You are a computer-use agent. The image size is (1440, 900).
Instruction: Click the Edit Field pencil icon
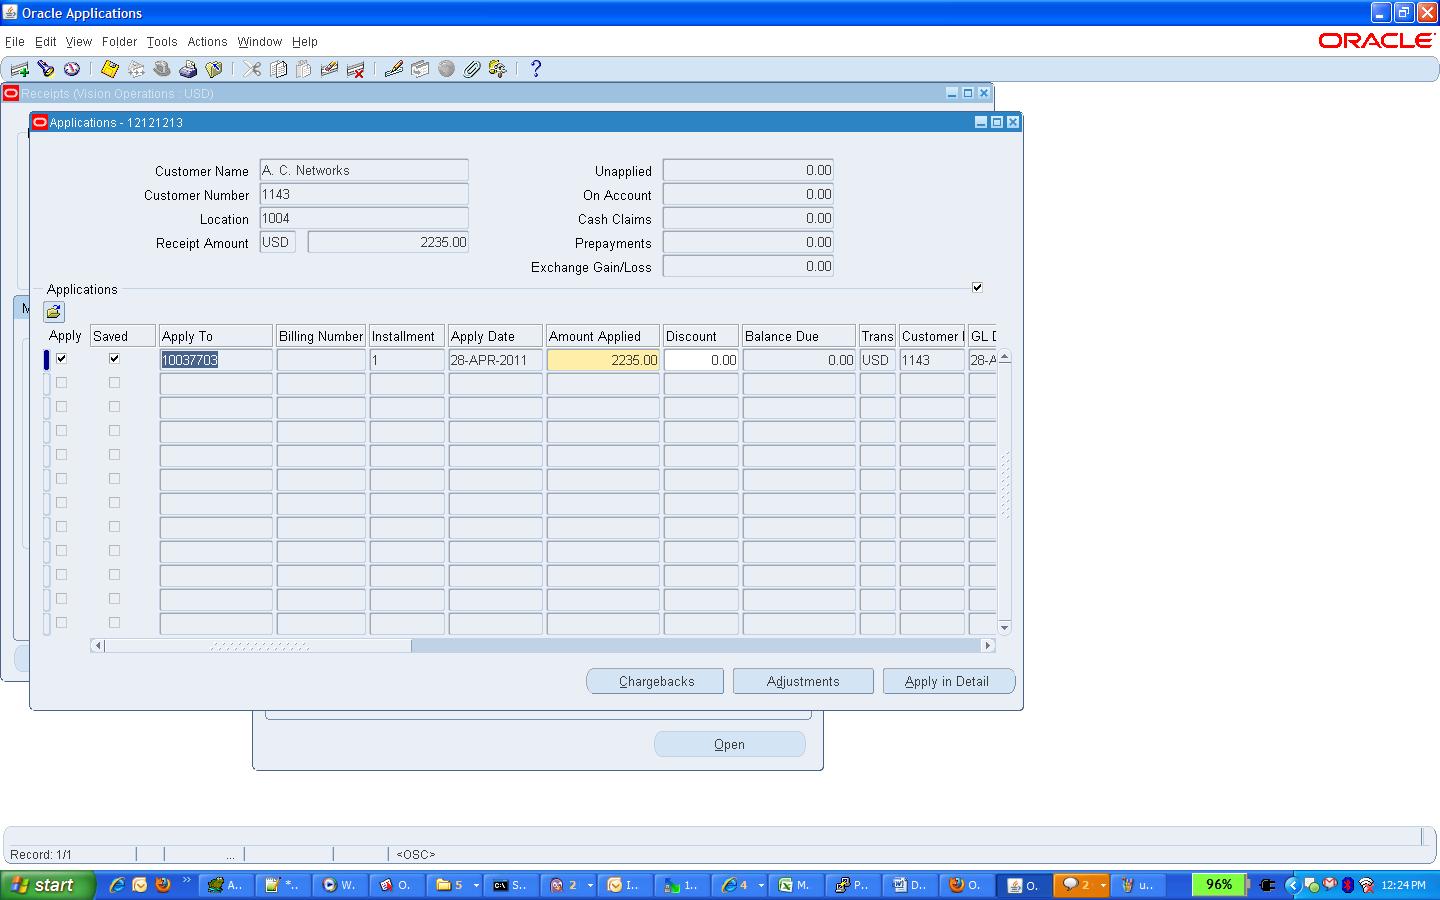[394, 69]
